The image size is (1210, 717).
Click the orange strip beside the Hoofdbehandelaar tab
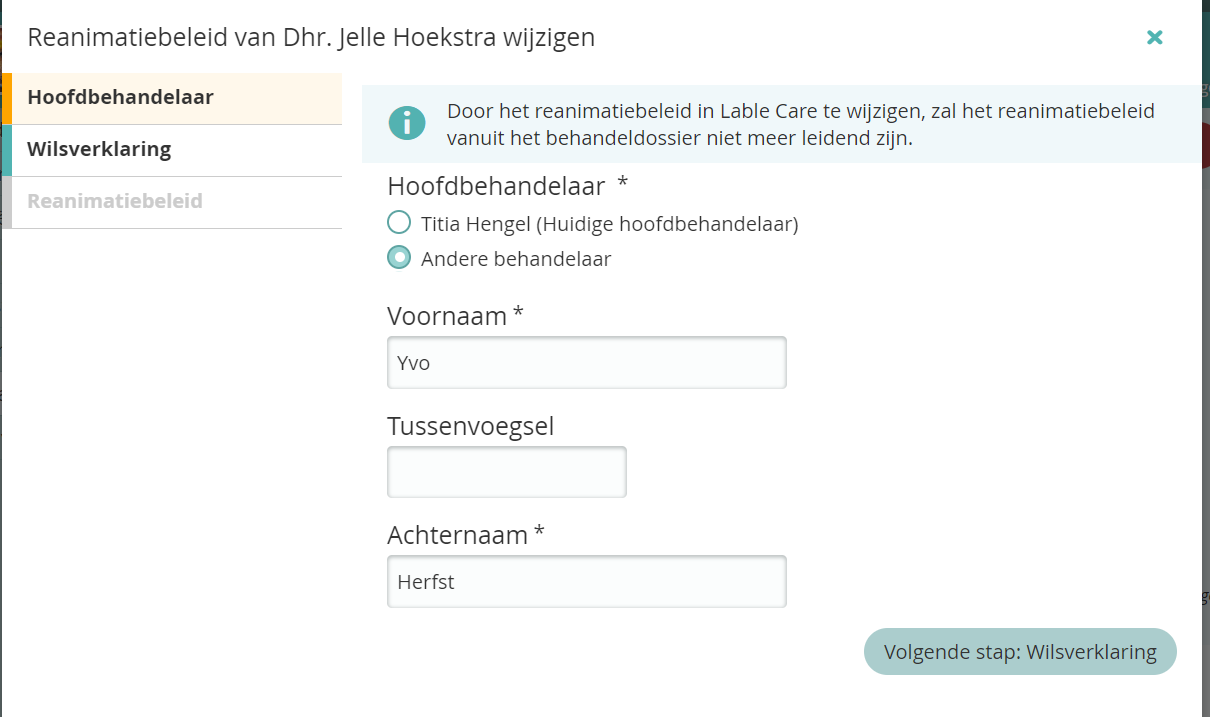tap(6, 98)
